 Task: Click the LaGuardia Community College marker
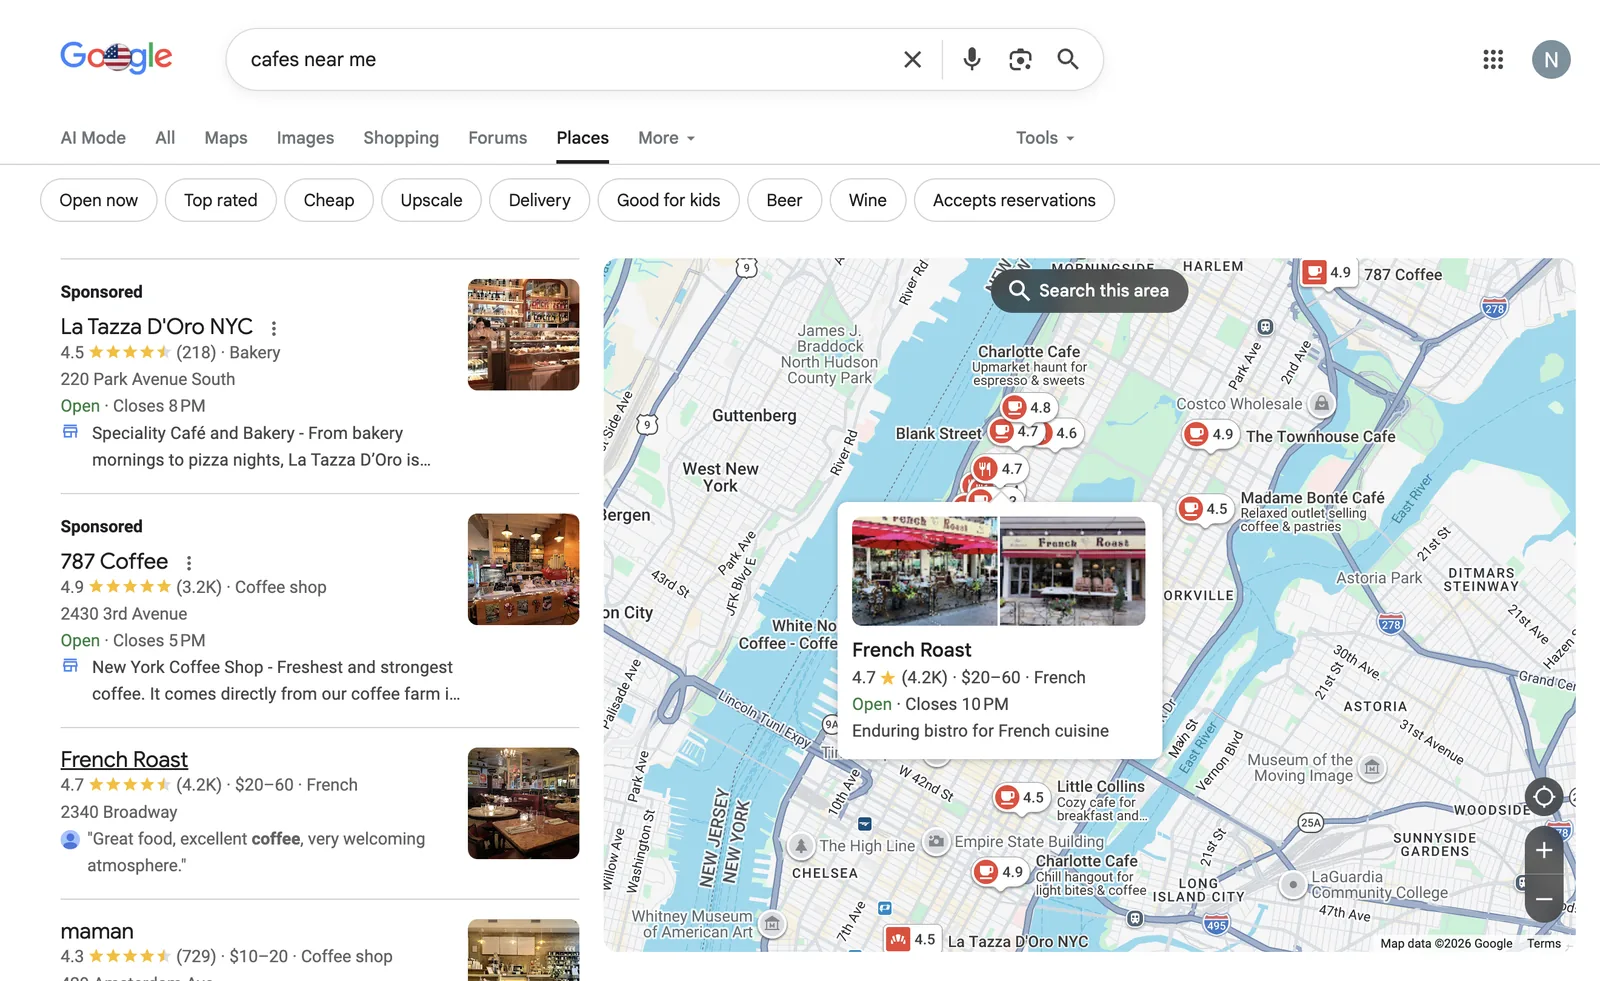[x=1293, y=885]
